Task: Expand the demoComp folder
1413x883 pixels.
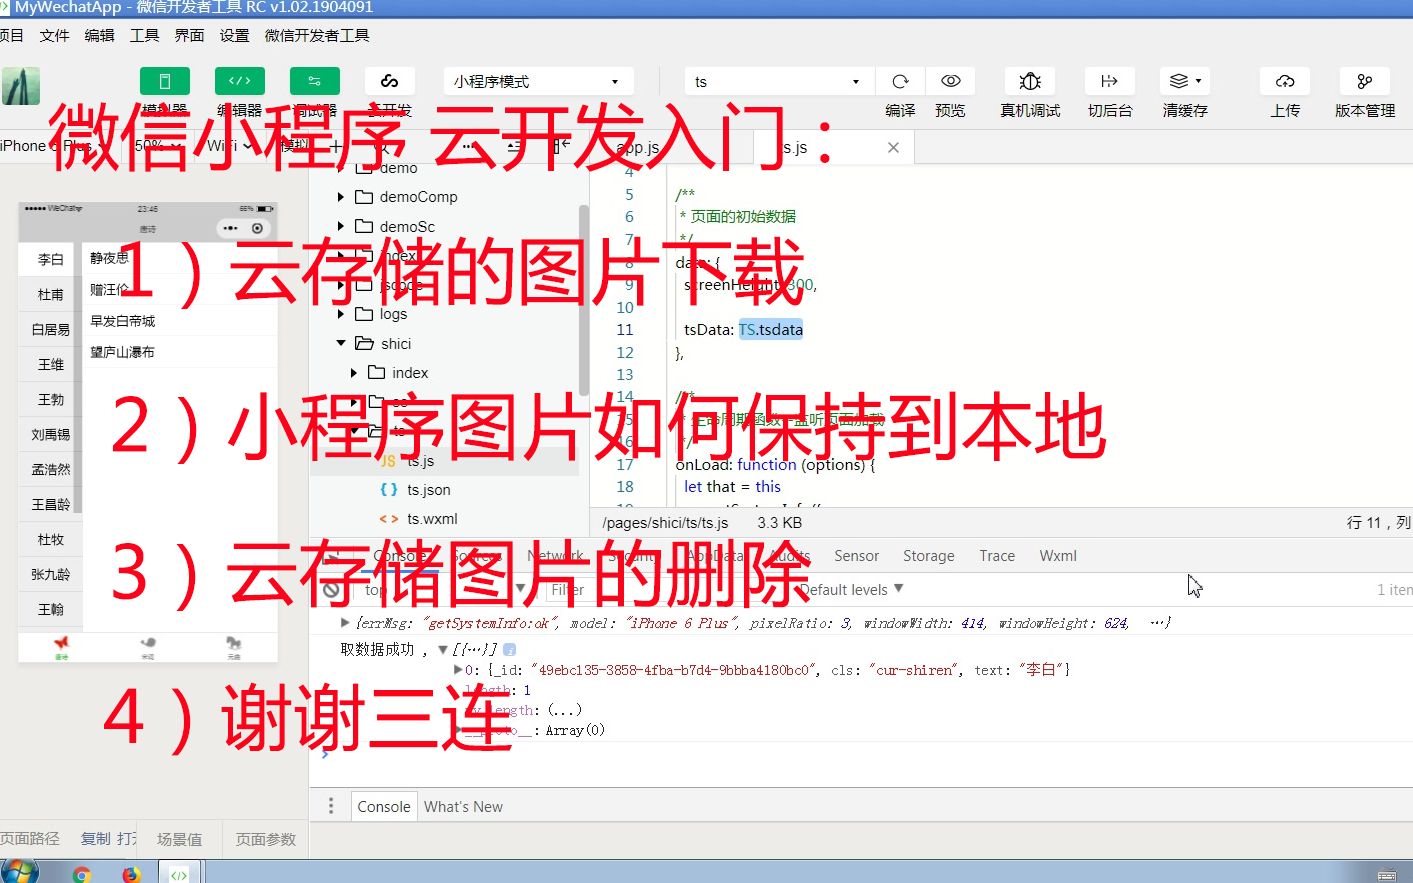Action: pyautogui.click(x=341, y=197)
